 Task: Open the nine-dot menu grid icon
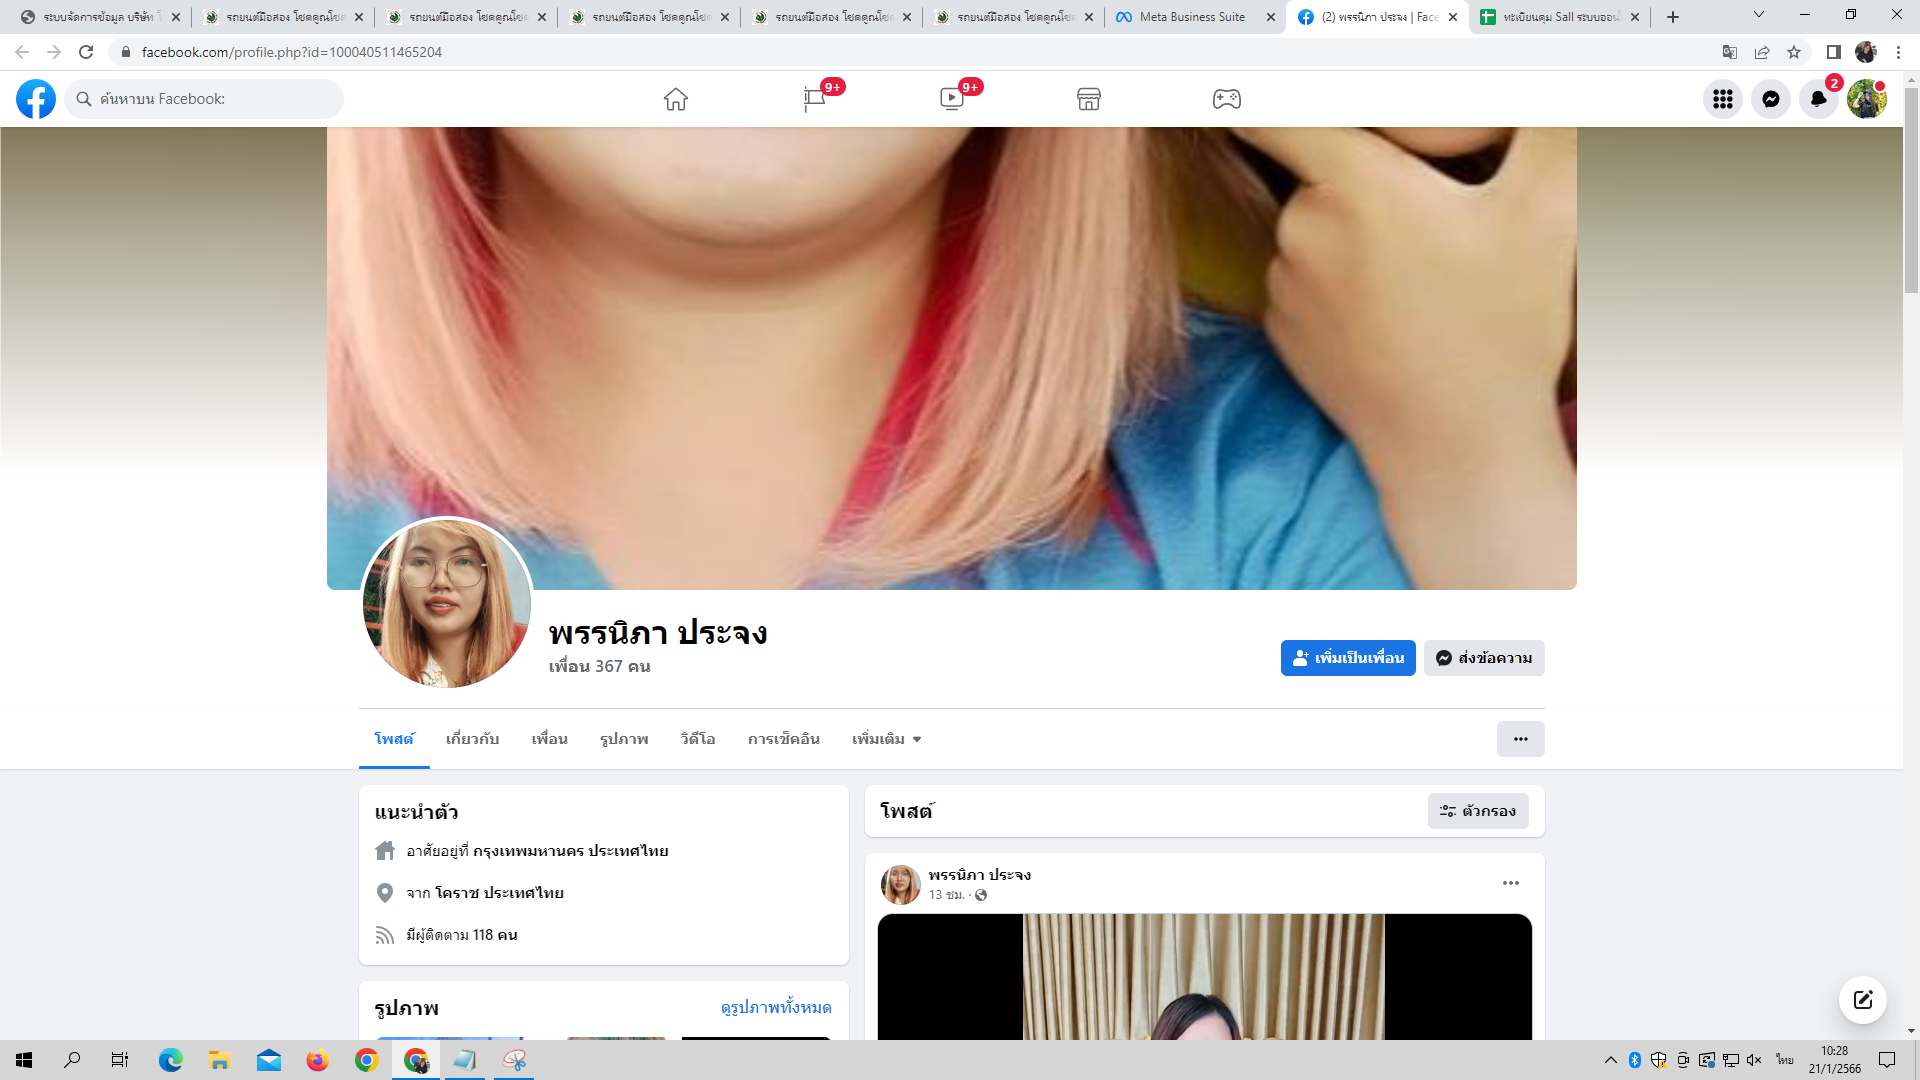tap(1723, 99)
